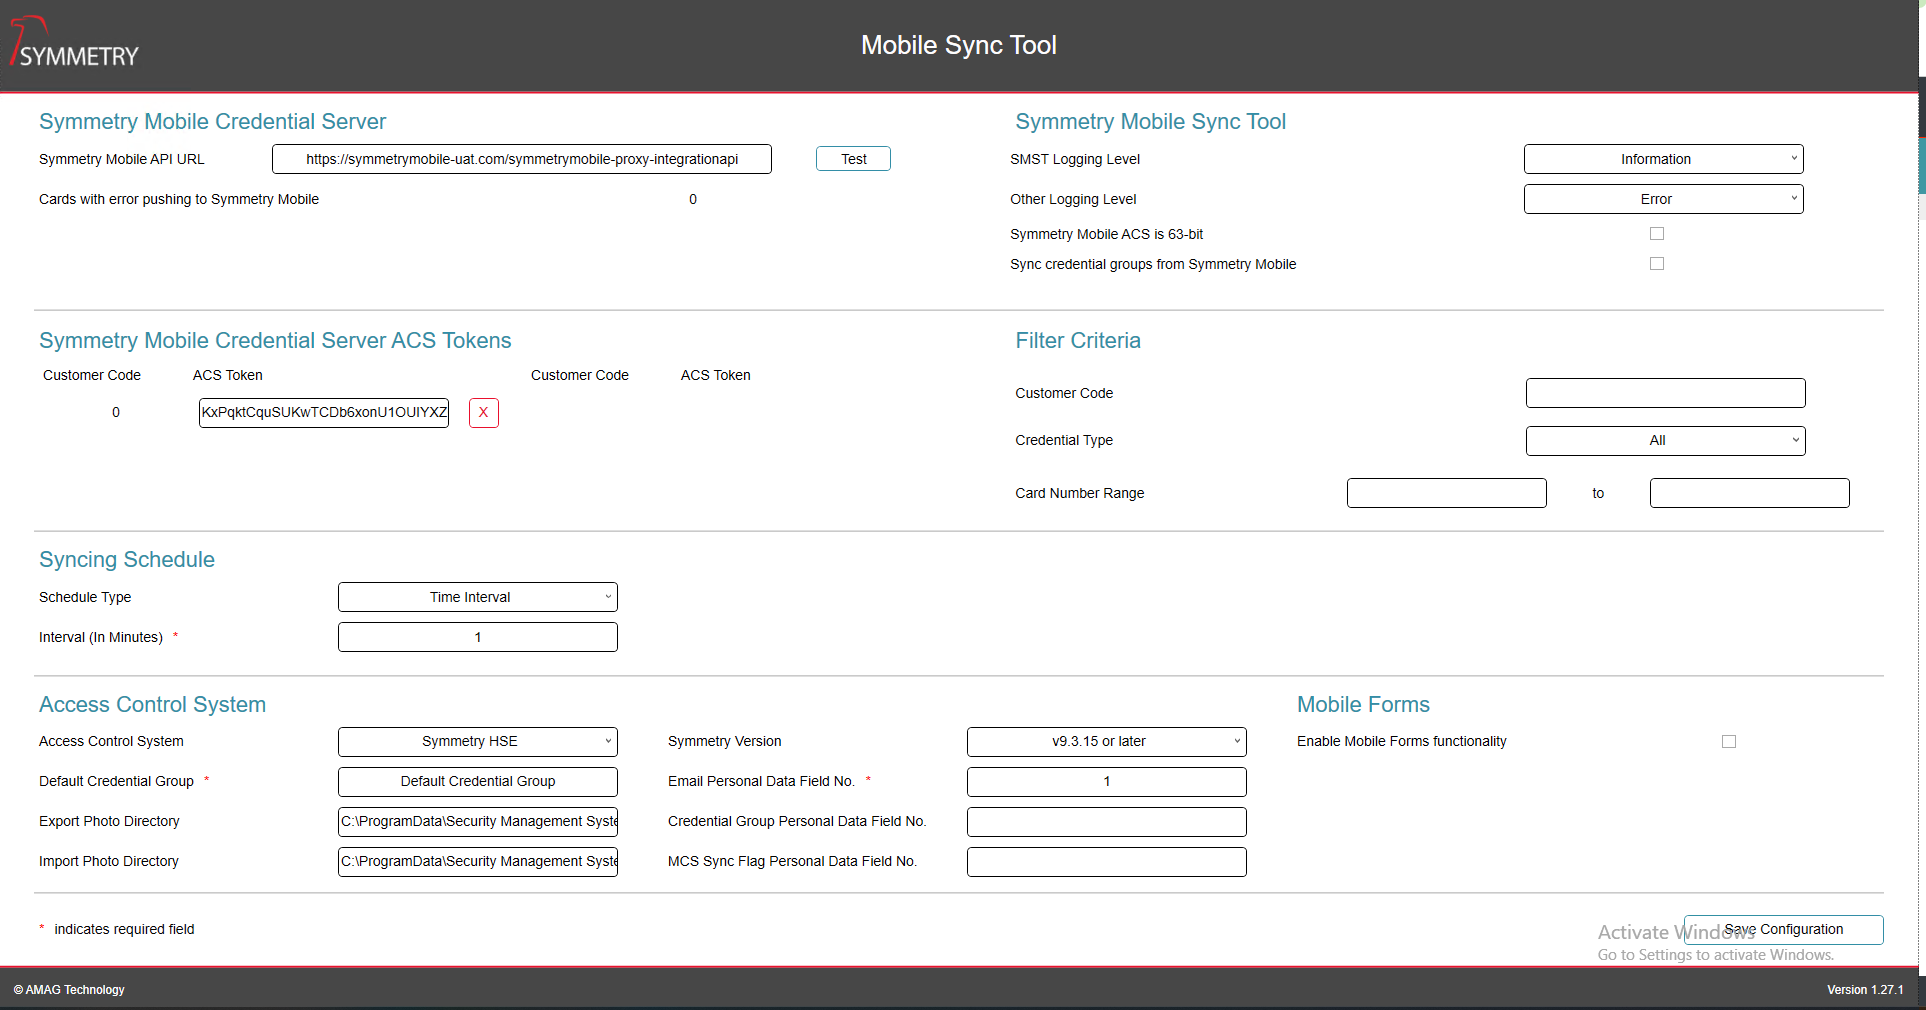Click 'Mobile Sync Tool' page title
Image resolution: width=1926 pixels, height=1010 pixels.
pyautogui.click(x=959, y=45)
